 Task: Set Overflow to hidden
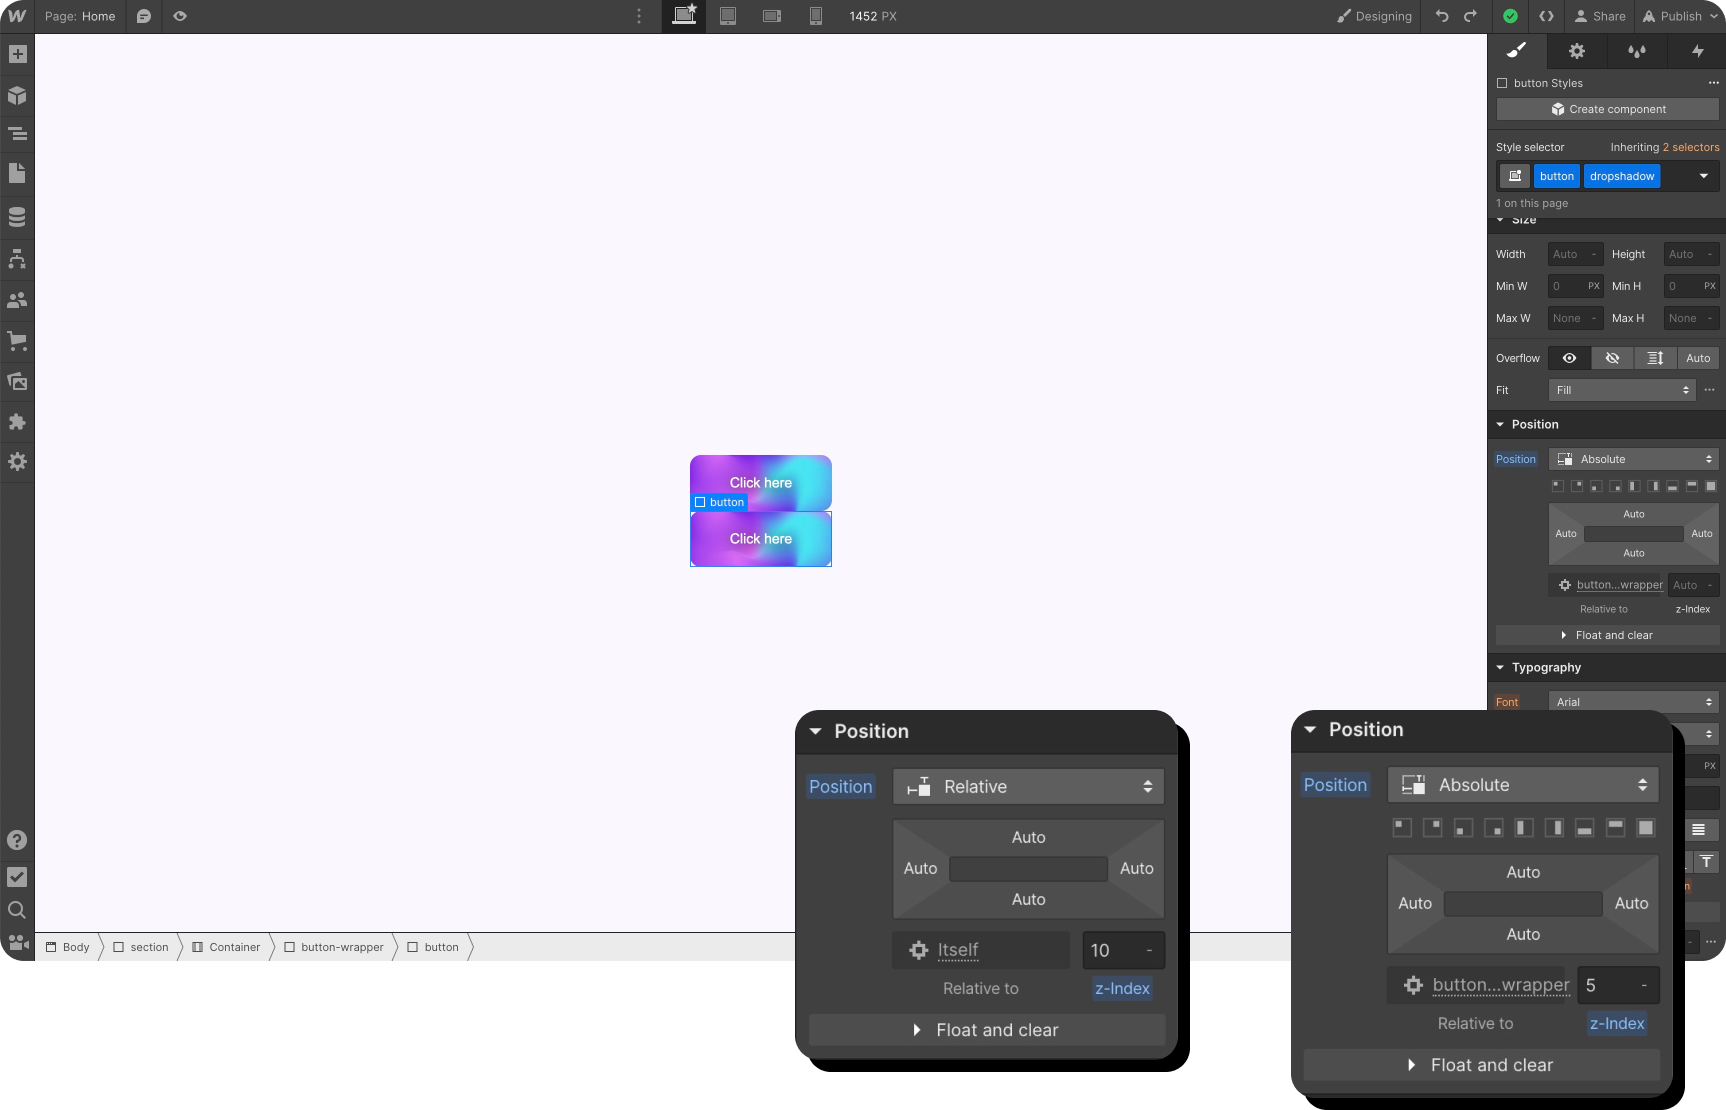[x=1611, y=357]
